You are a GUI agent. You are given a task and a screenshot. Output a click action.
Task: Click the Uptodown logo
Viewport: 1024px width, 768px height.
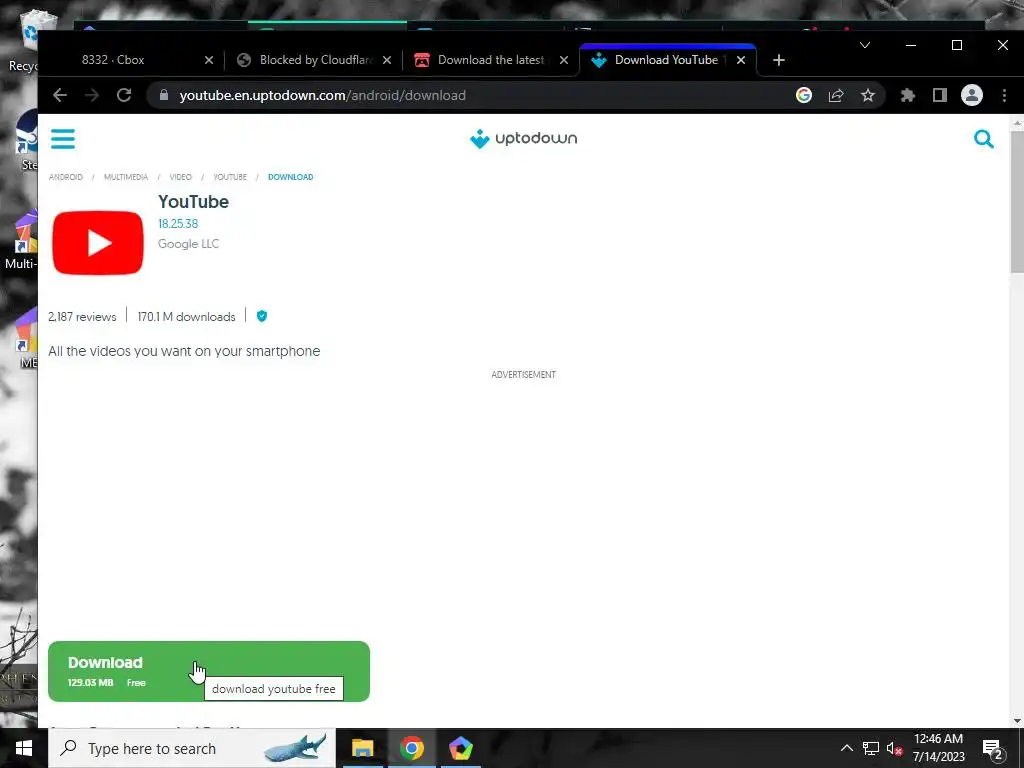pyautogui.click(x=523, y=138)
